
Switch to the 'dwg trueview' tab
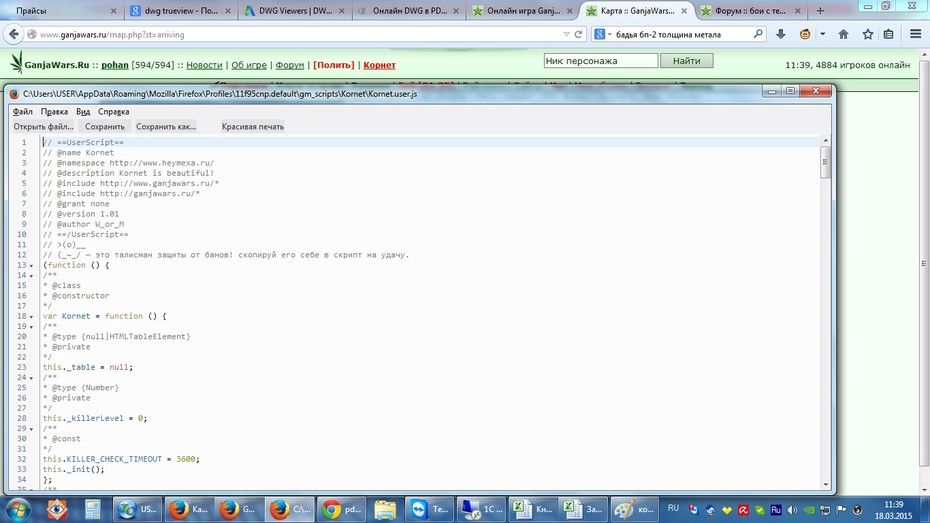tap(181, 11)
